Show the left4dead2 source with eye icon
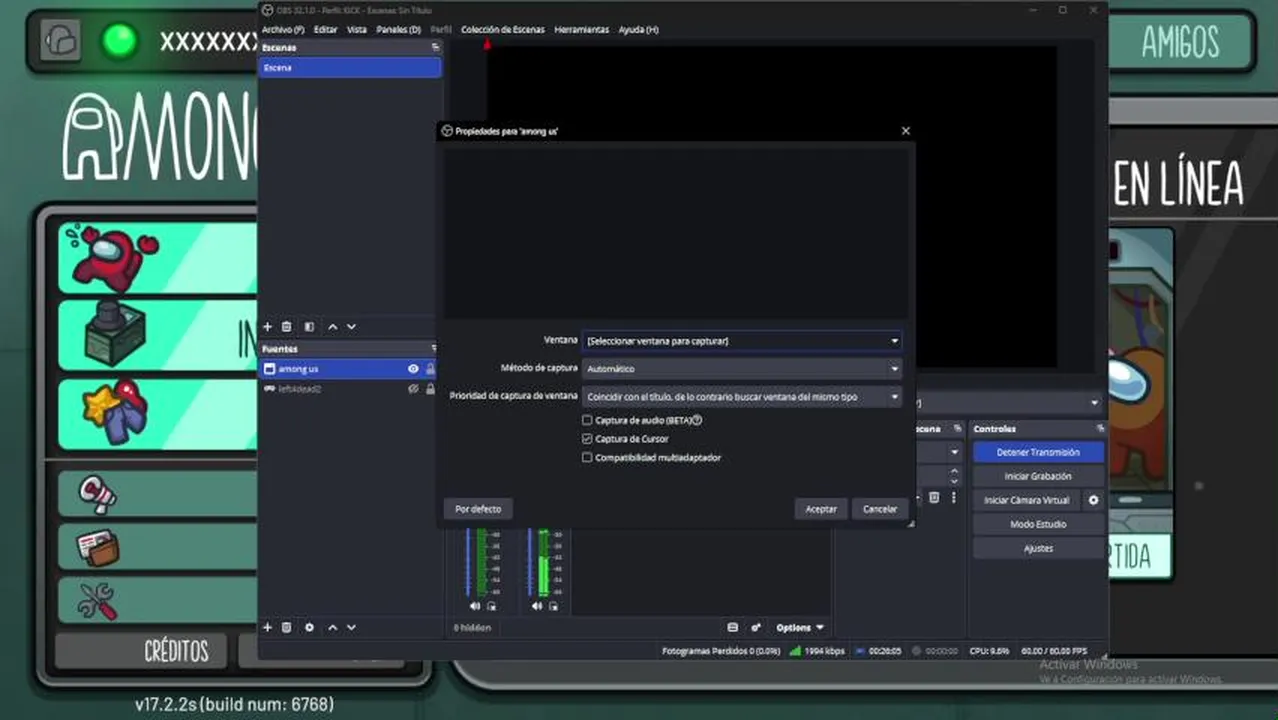The height and width of the screenshot is (720, 1278). point(413,389)
